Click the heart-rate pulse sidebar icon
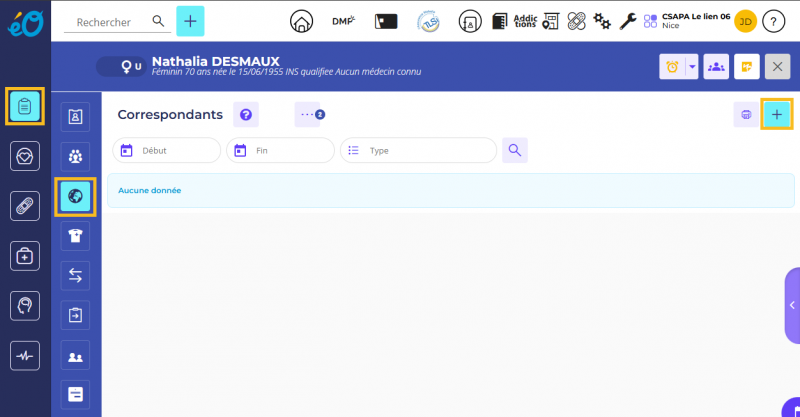This screenshot has width=800, height=417. coord(25,355)
